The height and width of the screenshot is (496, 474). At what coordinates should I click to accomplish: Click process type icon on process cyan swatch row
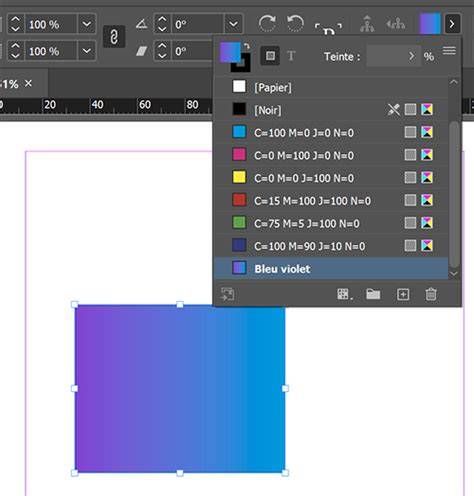coord(410,132)
